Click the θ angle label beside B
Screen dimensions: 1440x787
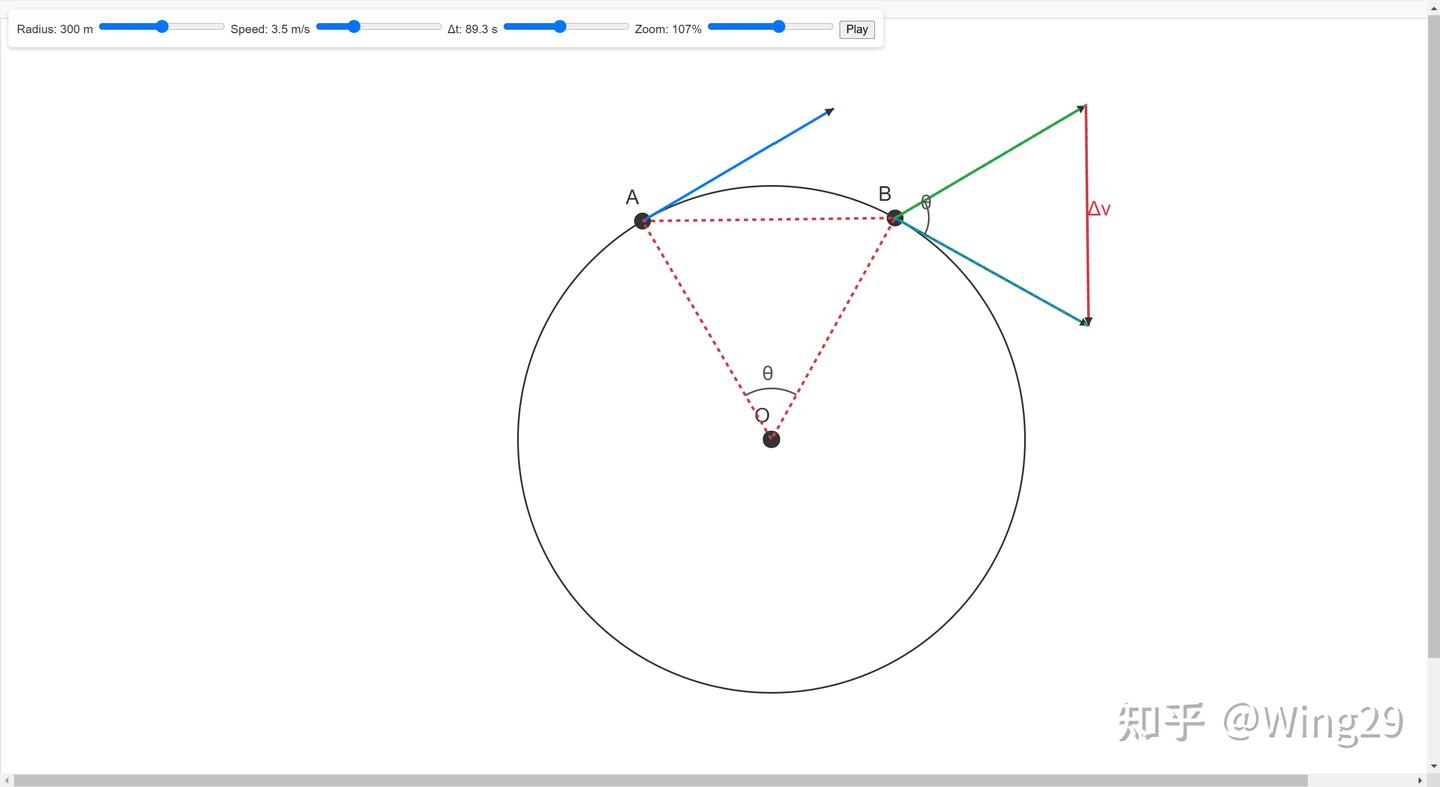926,202
